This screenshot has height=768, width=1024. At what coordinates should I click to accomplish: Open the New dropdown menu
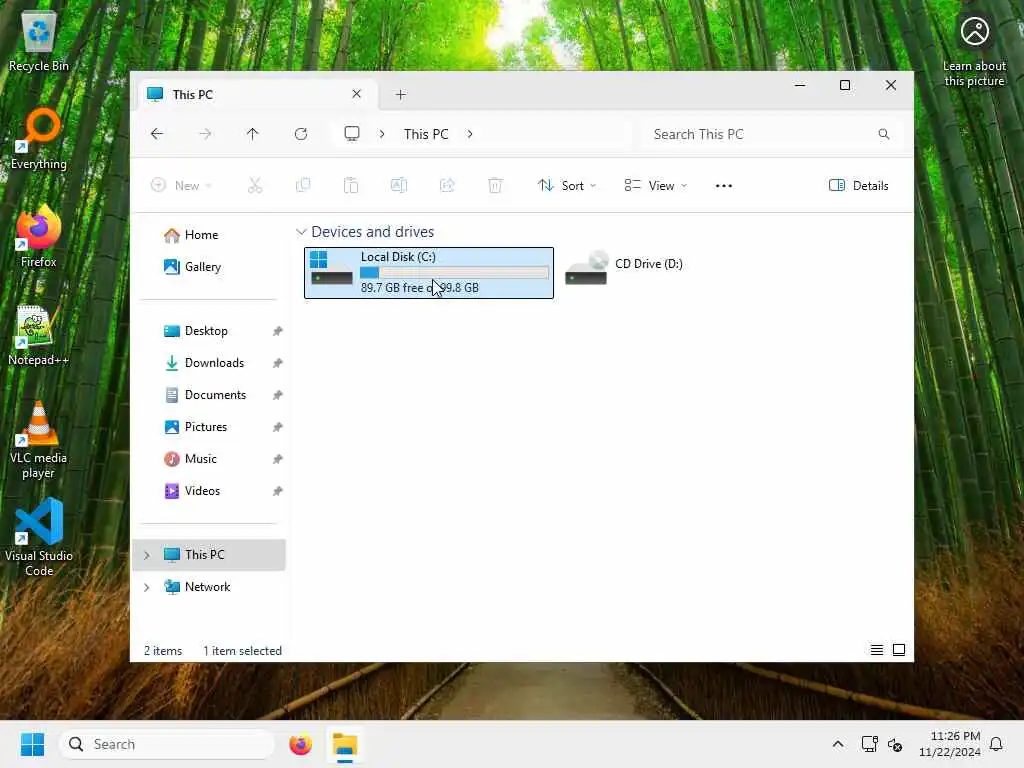(x=182, y=185)
